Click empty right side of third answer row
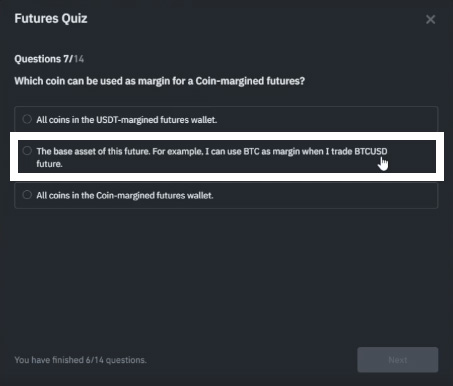 (325, 195)
